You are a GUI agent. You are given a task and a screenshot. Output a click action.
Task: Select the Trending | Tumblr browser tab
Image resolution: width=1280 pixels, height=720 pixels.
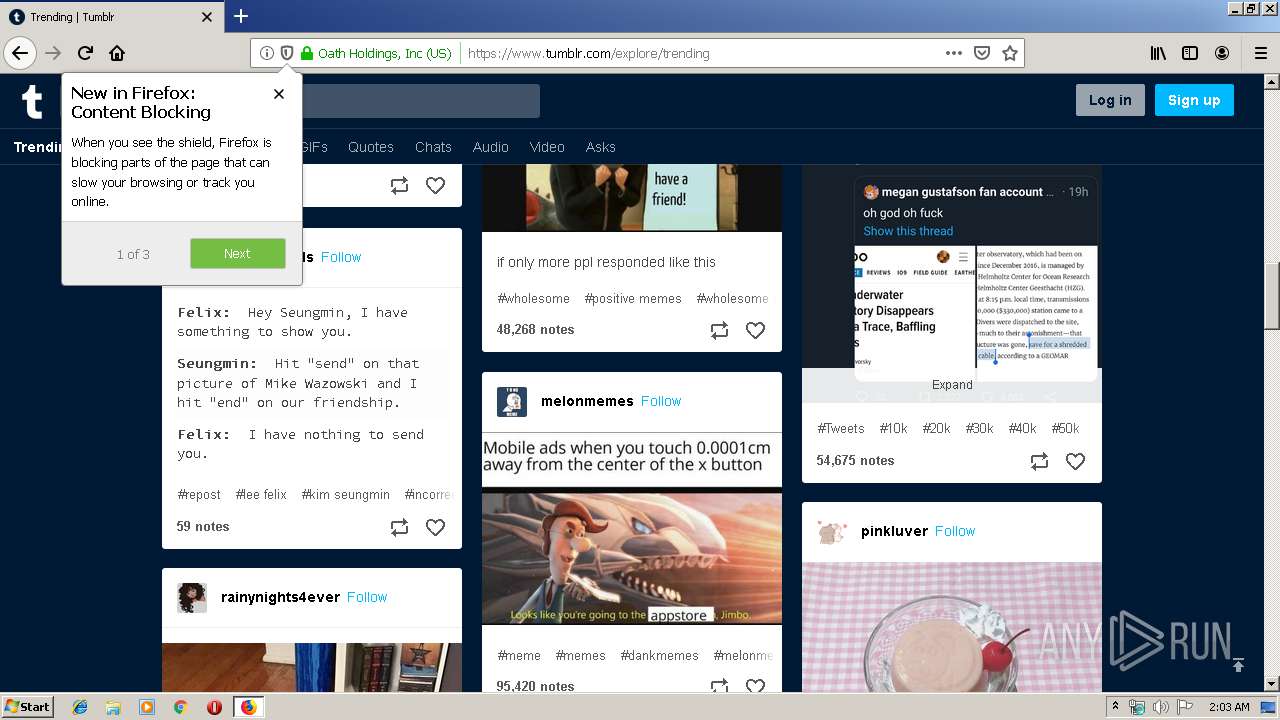tap(110, 17)
